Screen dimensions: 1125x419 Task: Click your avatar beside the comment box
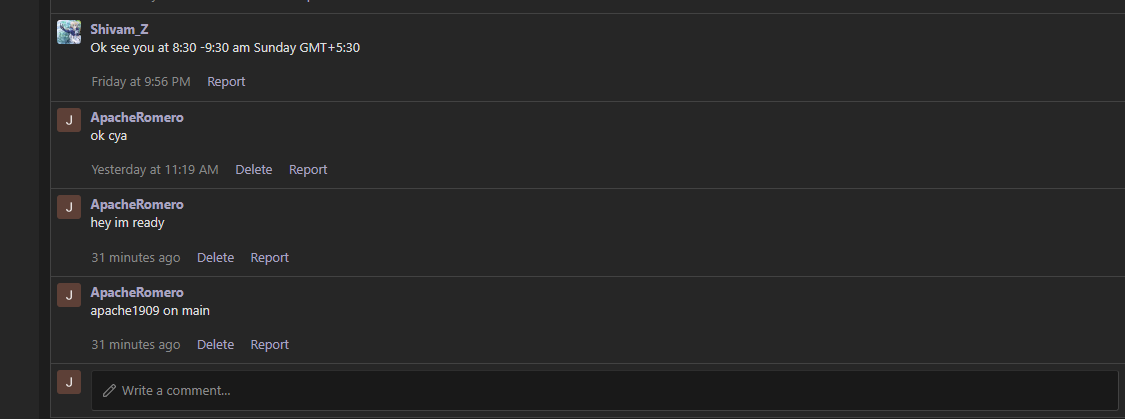point(69,382)
